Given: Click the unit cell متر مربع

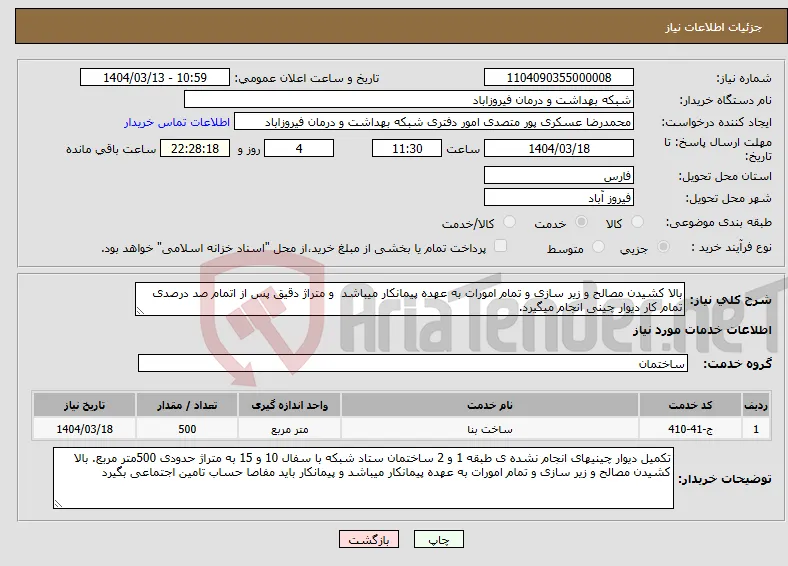Looking at the screenshot, I should [x=289, y=429].
